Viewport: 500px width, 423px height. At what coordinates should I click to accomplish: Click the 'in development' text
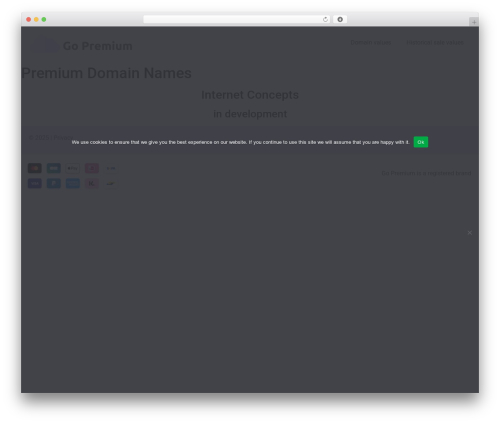[250, 114]
